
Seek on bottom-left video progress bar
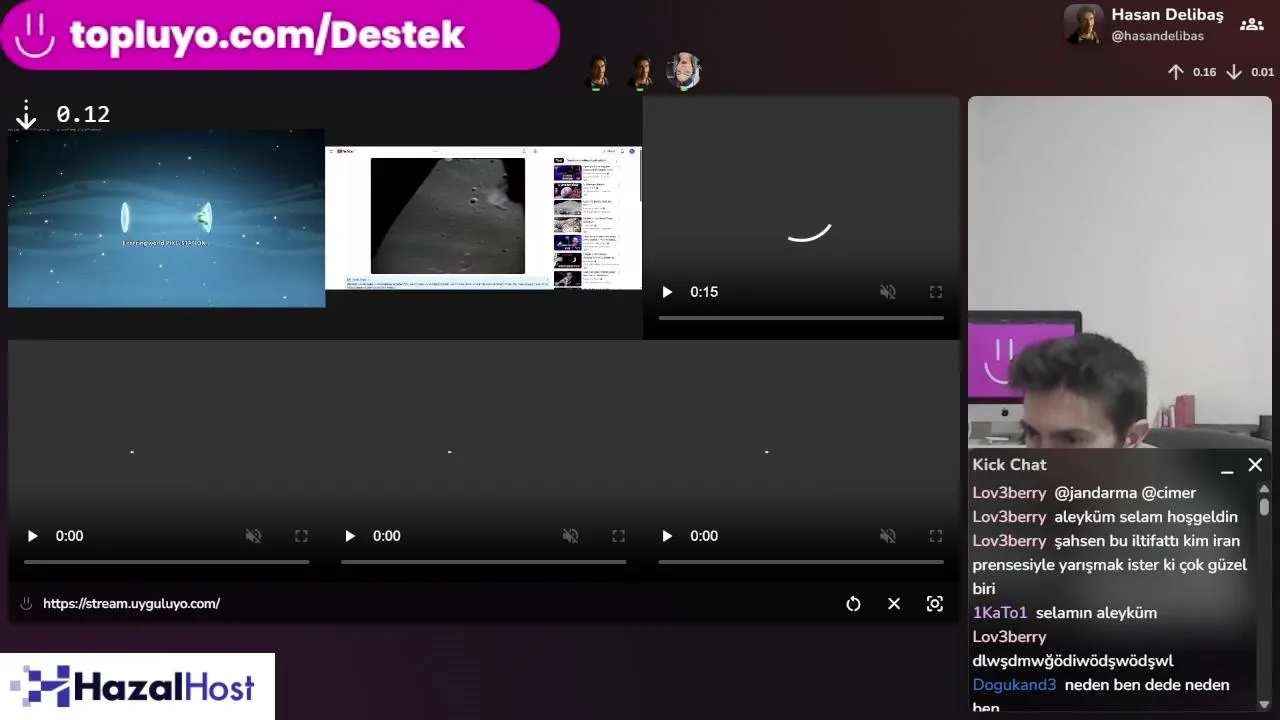[167, 562]
